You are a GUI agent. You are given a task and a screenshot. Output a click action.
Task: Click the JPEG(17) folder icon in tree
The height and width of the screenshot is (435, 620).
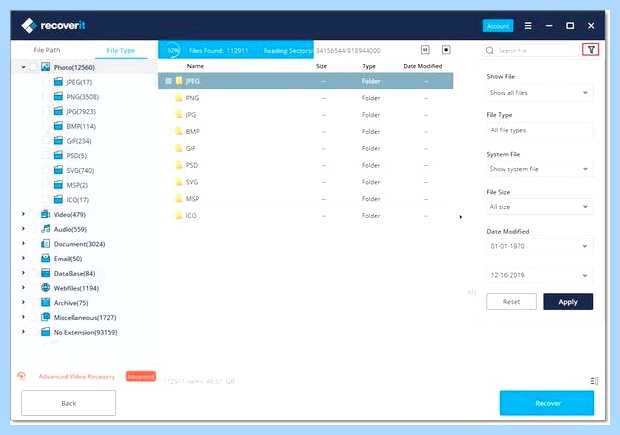click(58, 82)
